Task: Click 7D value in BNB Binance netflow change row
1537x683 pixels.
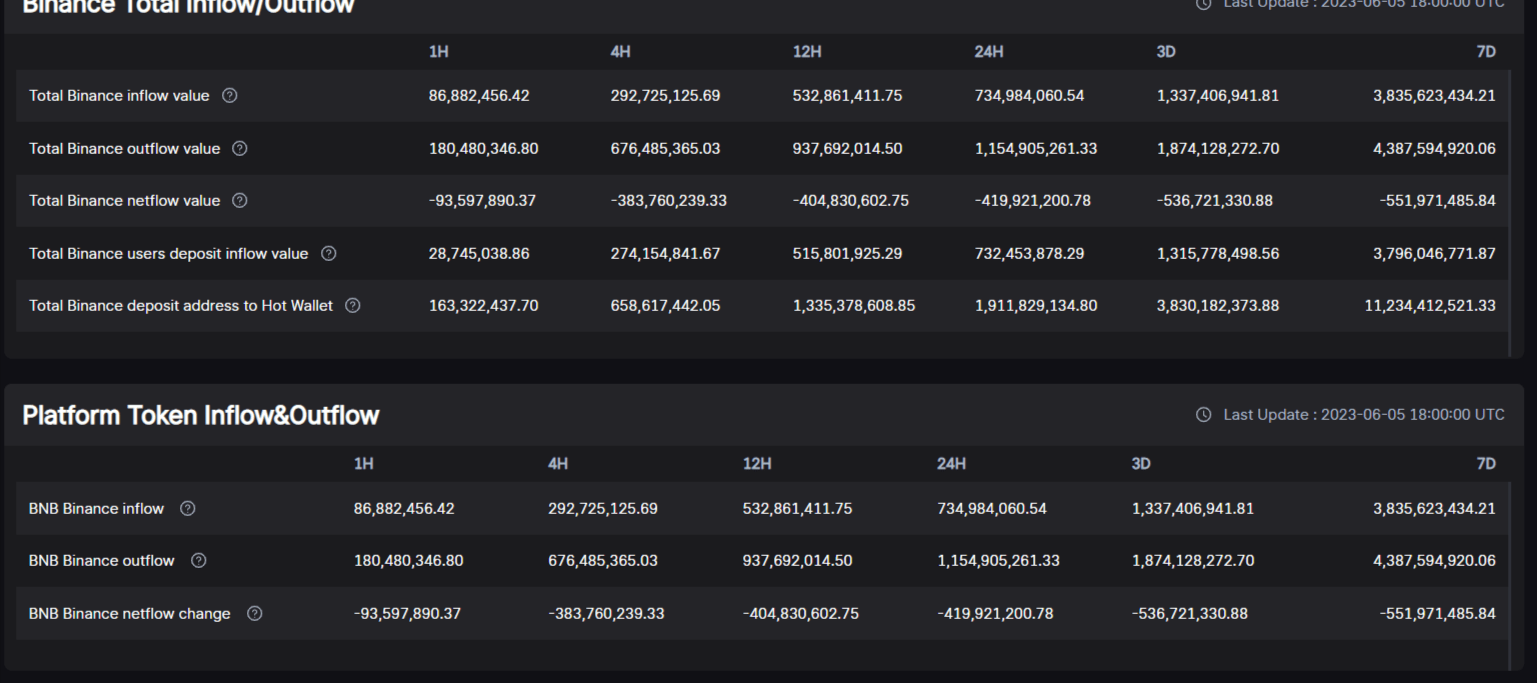Action: 1438,613
